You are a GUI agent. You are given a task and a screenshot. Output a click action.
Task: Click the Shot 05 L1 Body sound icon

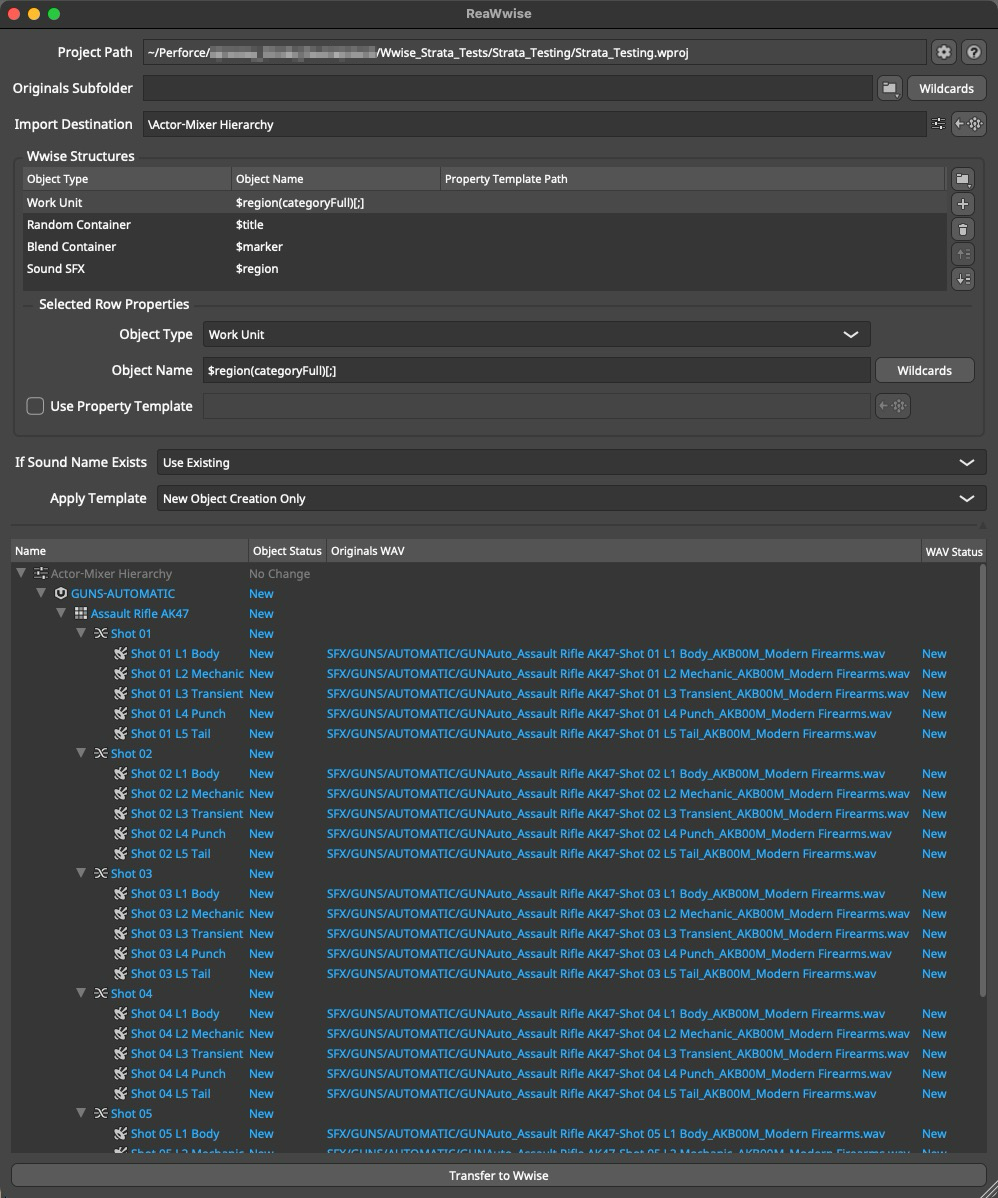coord(121,1134)
